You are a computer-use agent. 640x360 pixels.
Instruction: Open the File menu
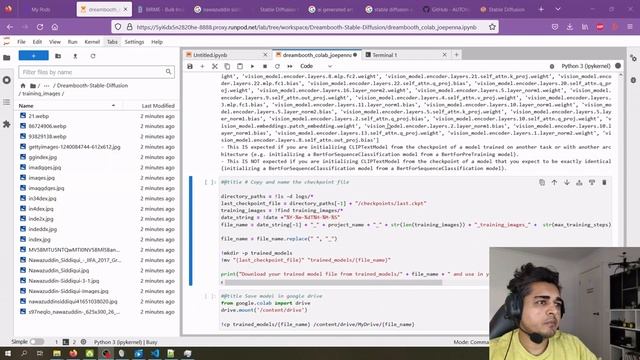[x=21, y=42]
